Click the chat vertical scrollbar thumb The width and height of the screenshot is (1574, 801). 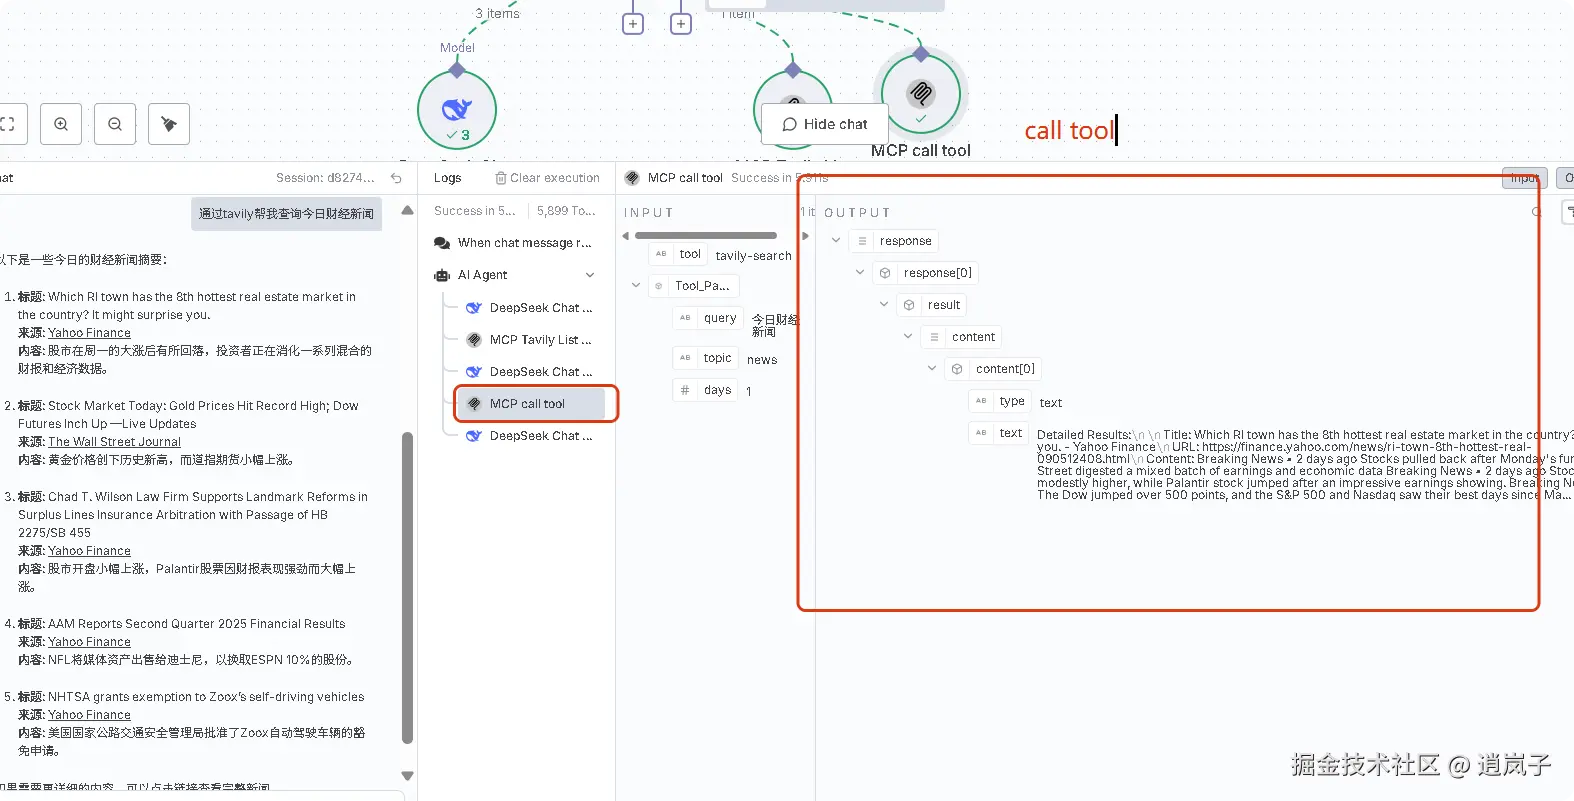(407, 588)
